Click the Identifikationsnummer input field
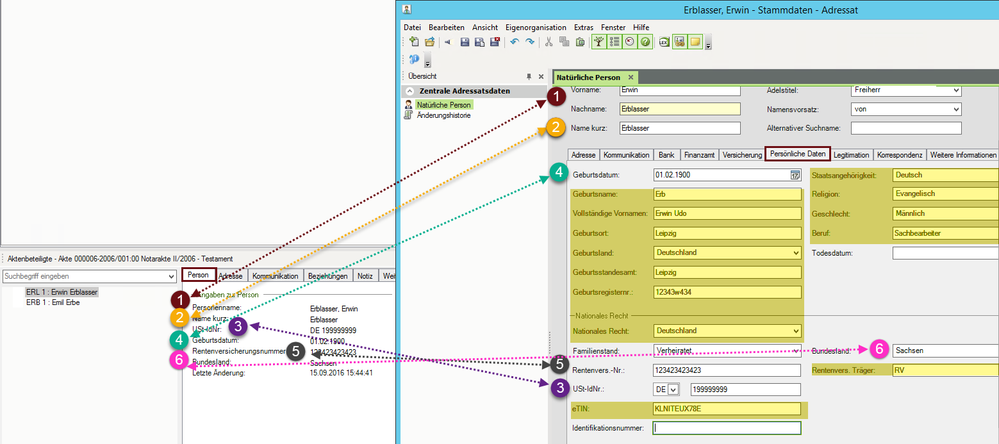This screenshot has width=999, height=444. pos(727,428)
